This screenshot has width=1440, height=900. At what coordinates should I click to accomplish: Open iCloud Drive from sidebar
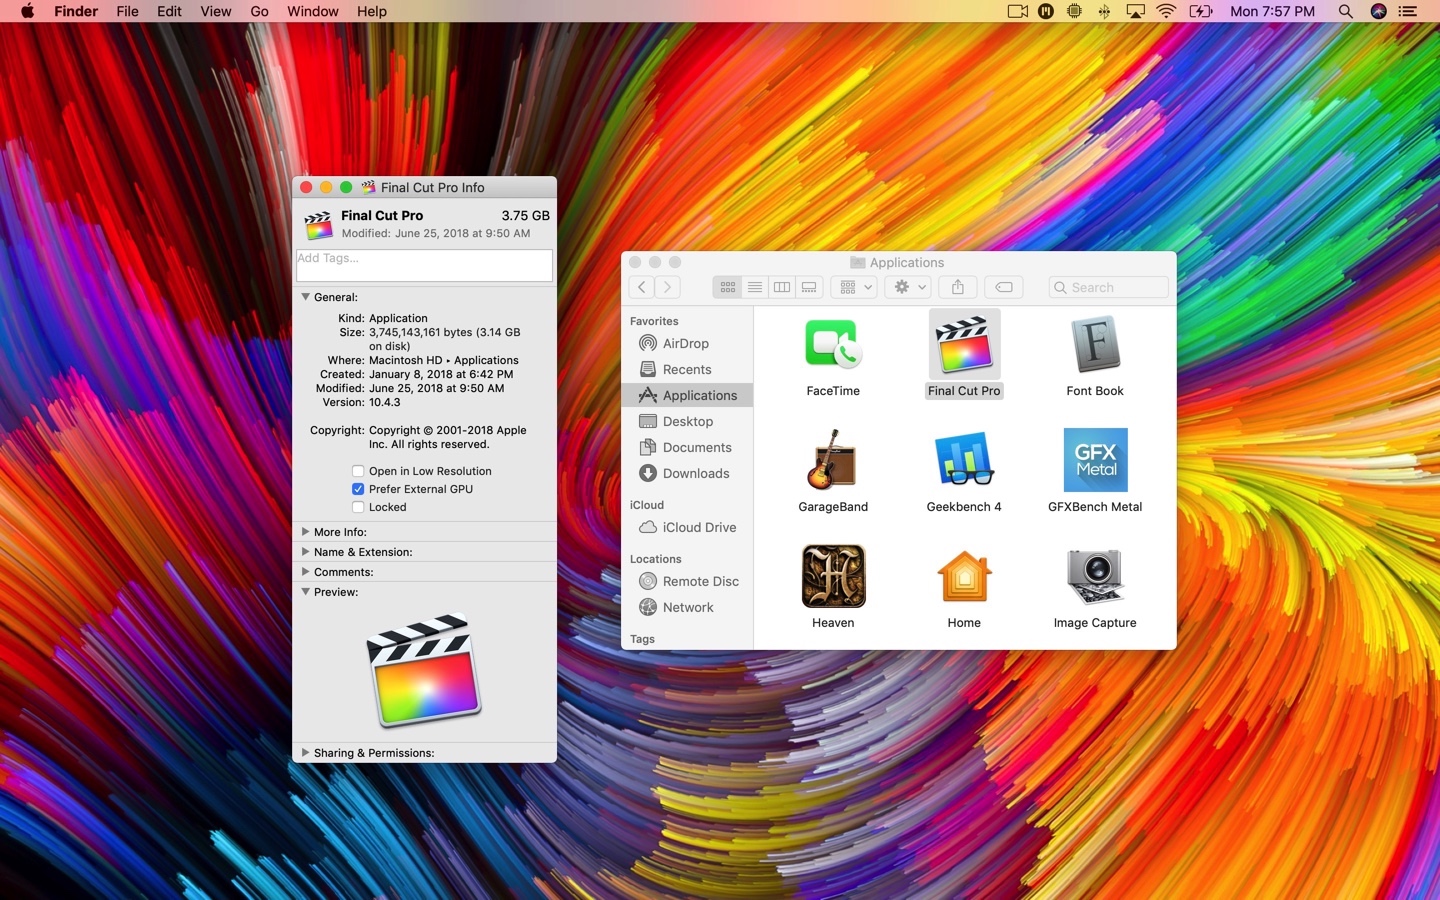pos(697,527)
